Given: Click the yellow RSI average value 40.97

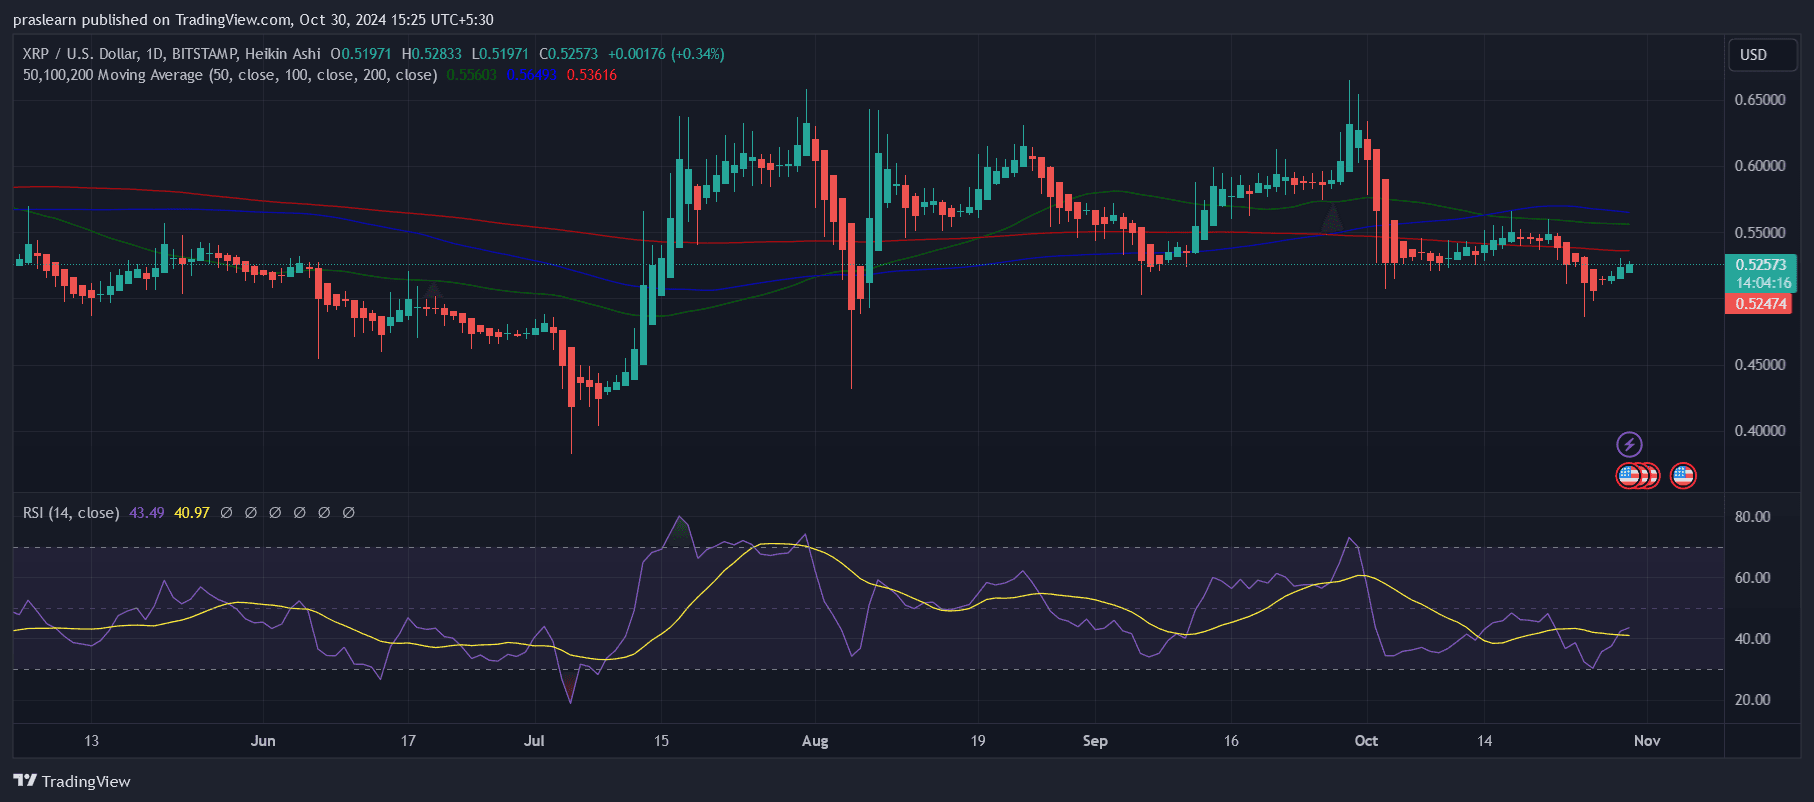Looking at the screenshot, I should click(192, 513).
